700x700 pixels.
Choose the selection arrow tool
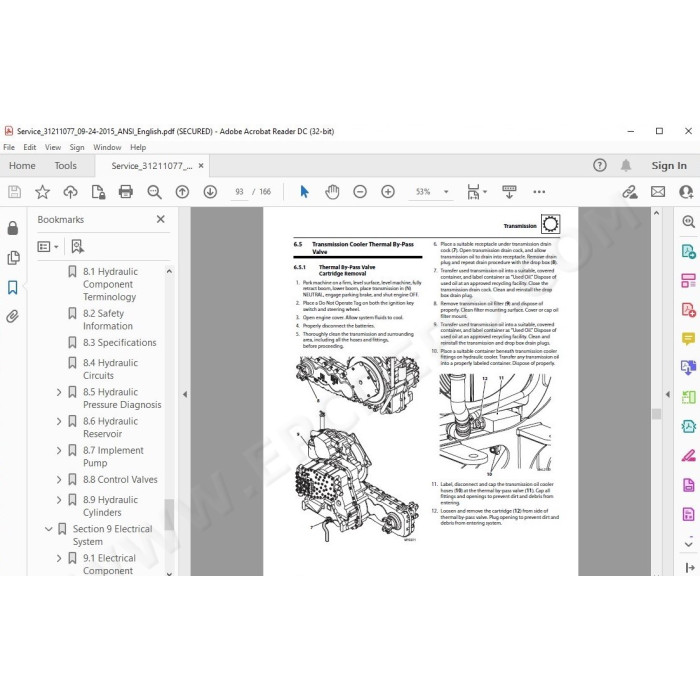(304, 192)
